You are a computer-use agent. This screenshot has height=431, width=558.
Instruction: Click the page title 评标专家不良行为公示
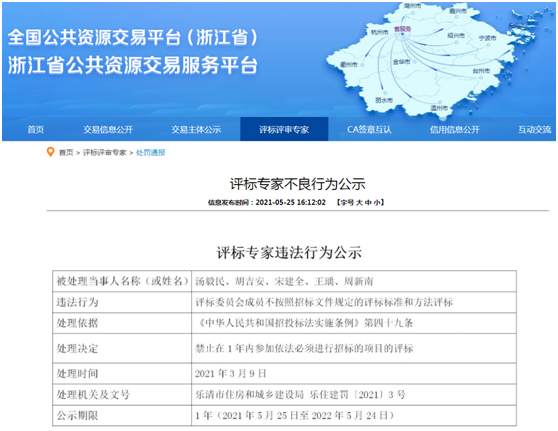pos(298,184)
